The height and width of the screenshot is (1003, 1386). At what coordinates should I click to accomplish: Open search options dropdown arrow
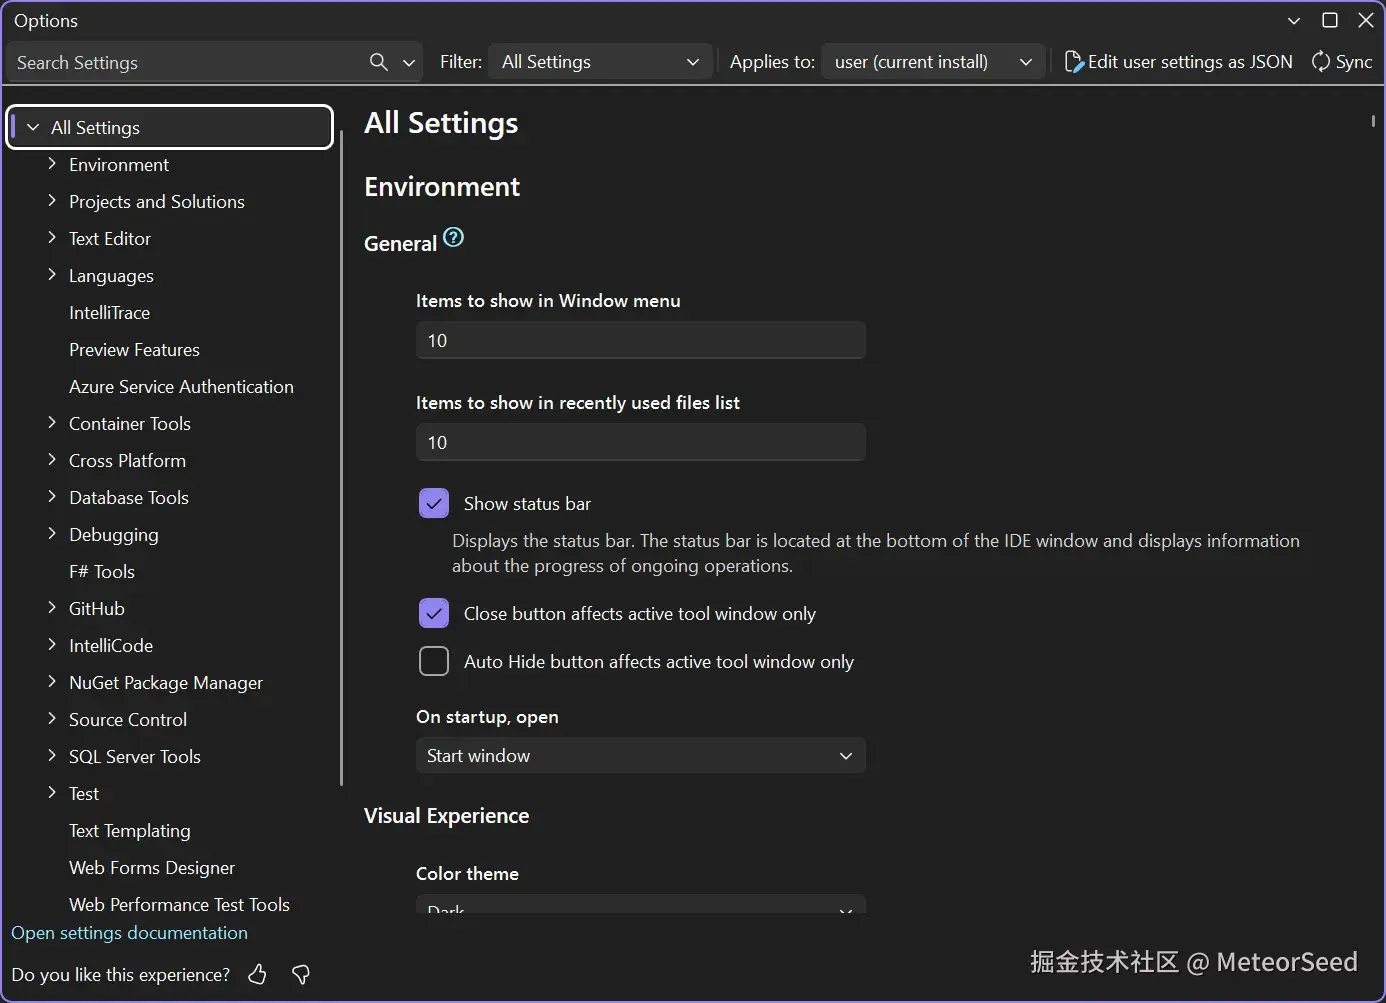[409, 62]
